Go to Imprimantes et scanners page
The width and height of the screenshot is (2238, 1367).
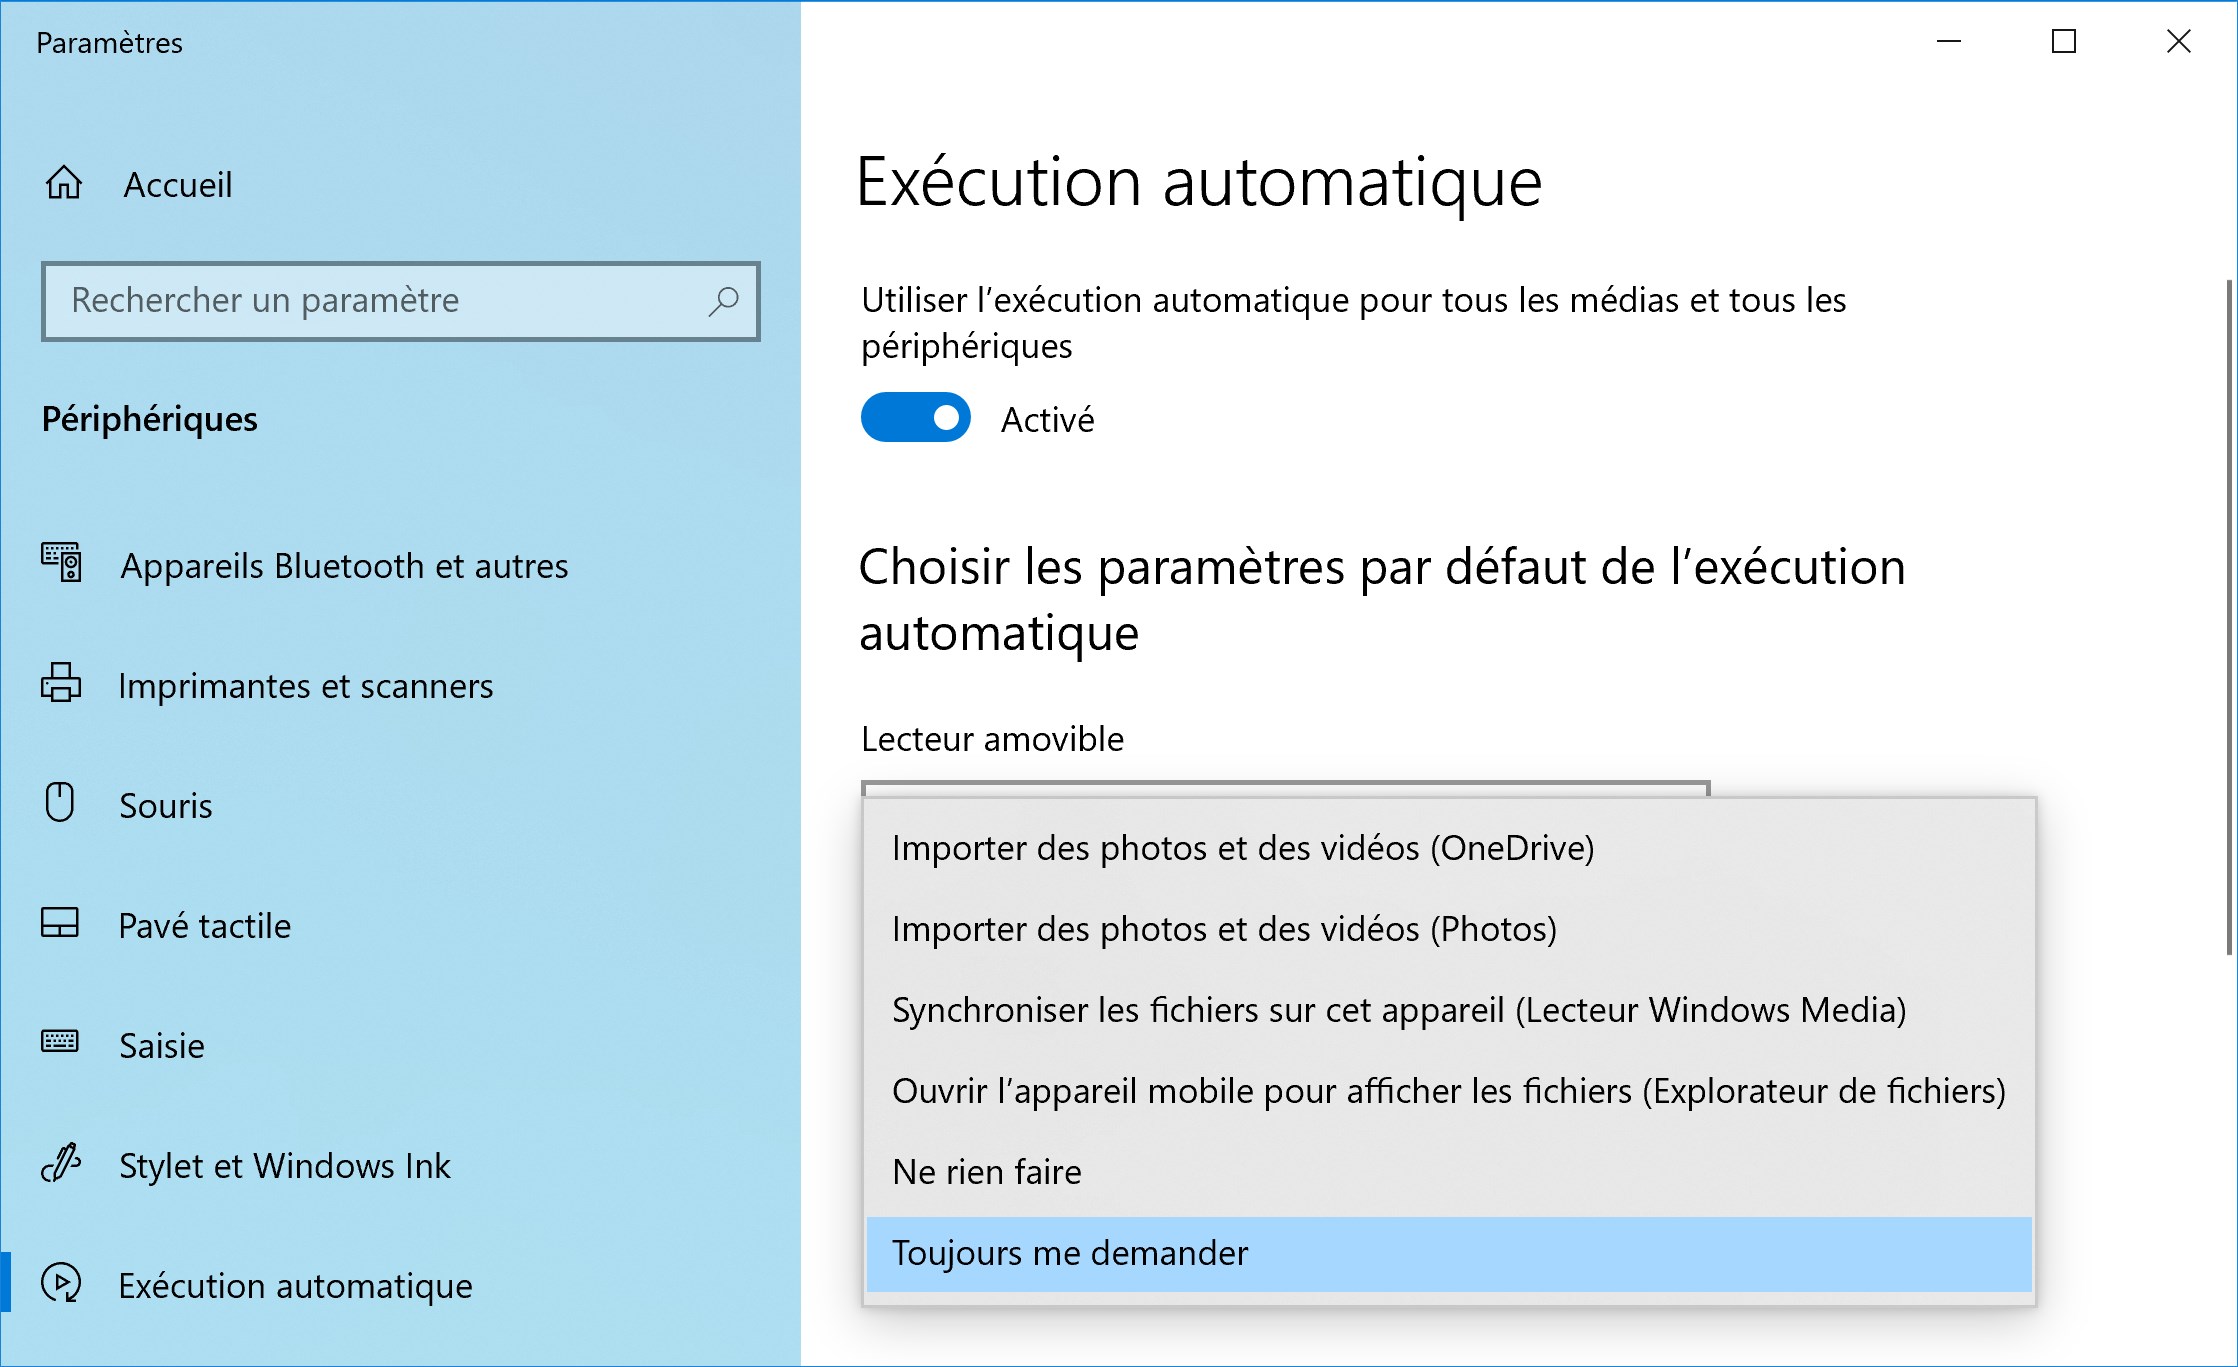pos(400,685)
